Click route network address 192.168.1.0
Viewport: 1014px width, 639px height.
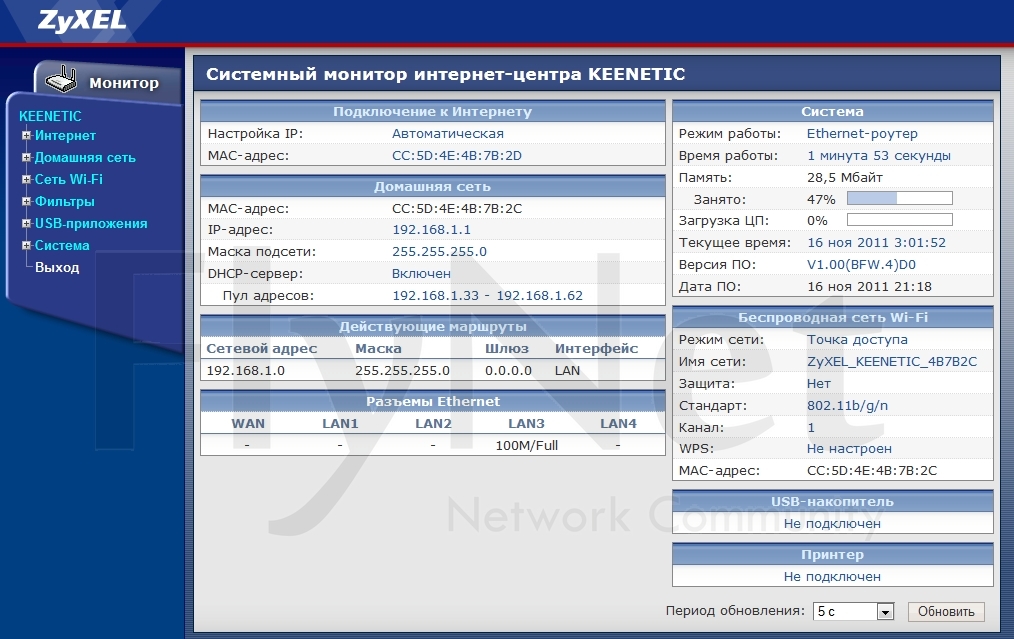tap(246, 371)
